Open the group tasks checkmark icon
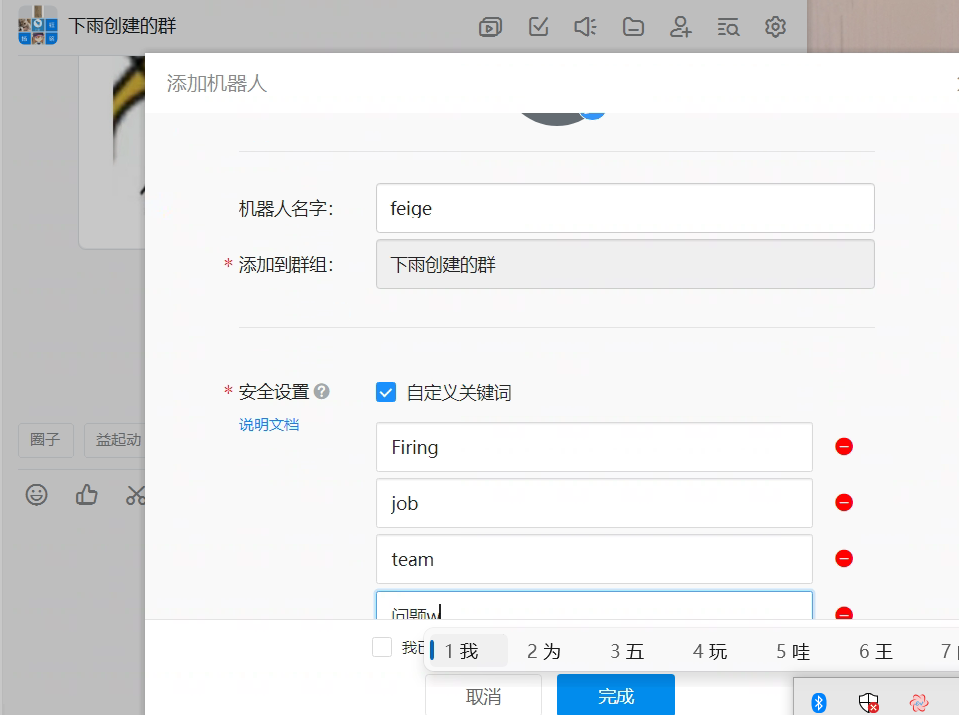Screen dimensions: 959x715 [x=538, y=27]
